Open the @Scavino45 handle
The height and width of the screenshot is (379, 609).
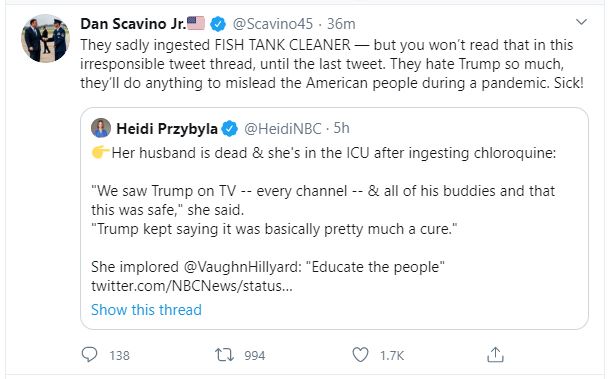[273, 24]
